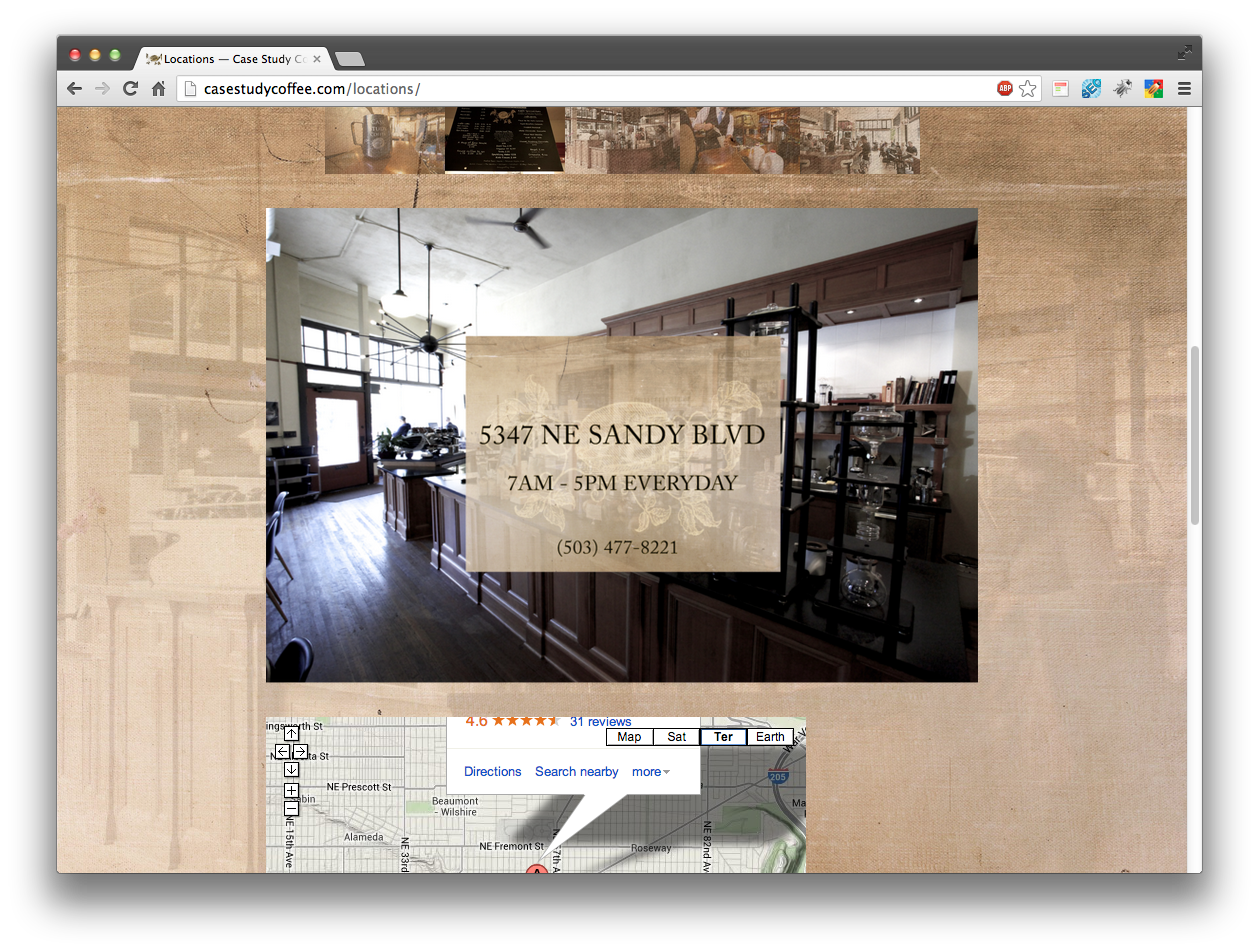Viewport: 1259px width, 952px height.
Task: Select the coffee pitcher thumbnail
Action: (x=385, y=140)
